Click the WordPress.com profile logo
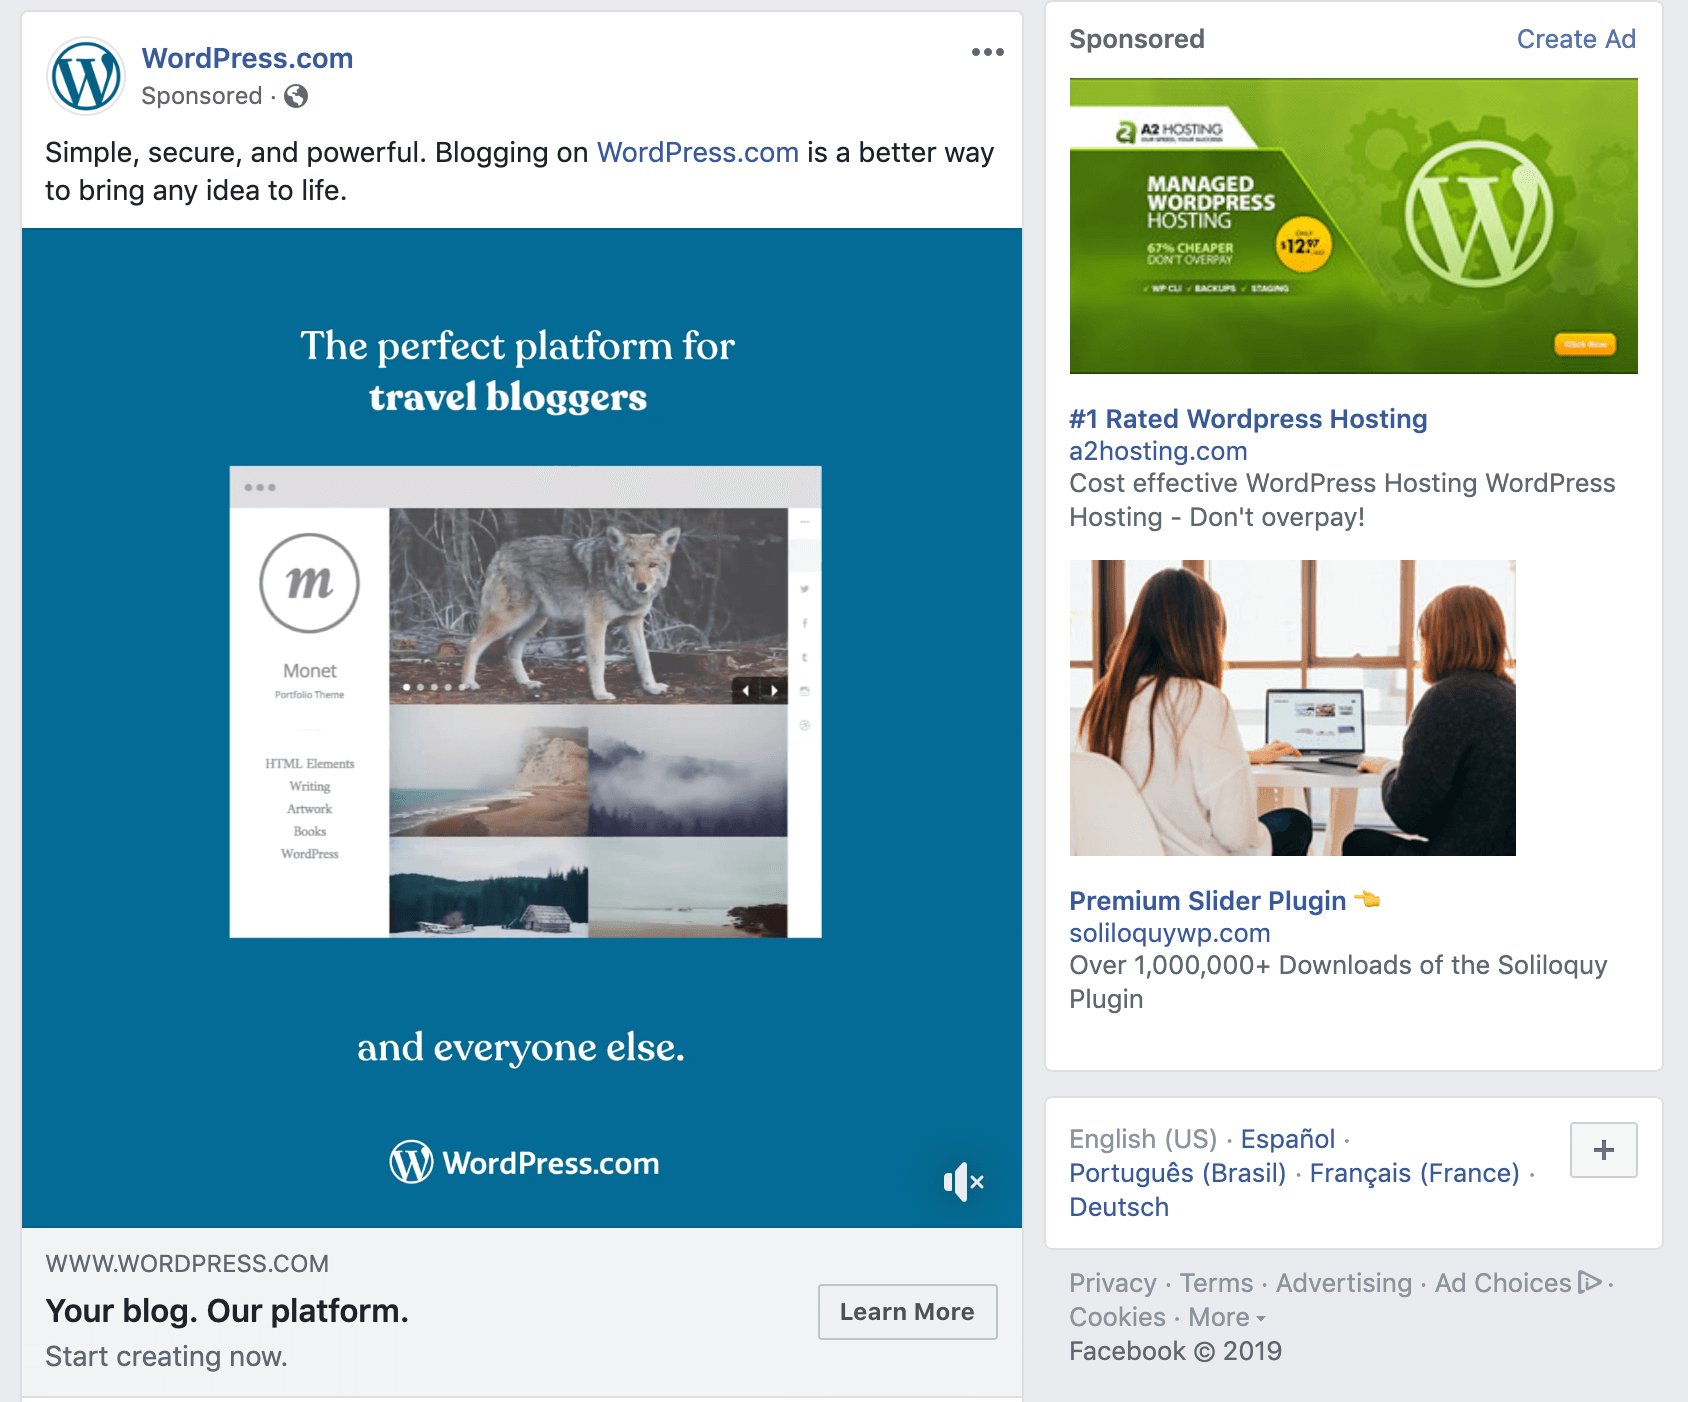This screenshot has height=1402, width=1688. click(86, 76)
